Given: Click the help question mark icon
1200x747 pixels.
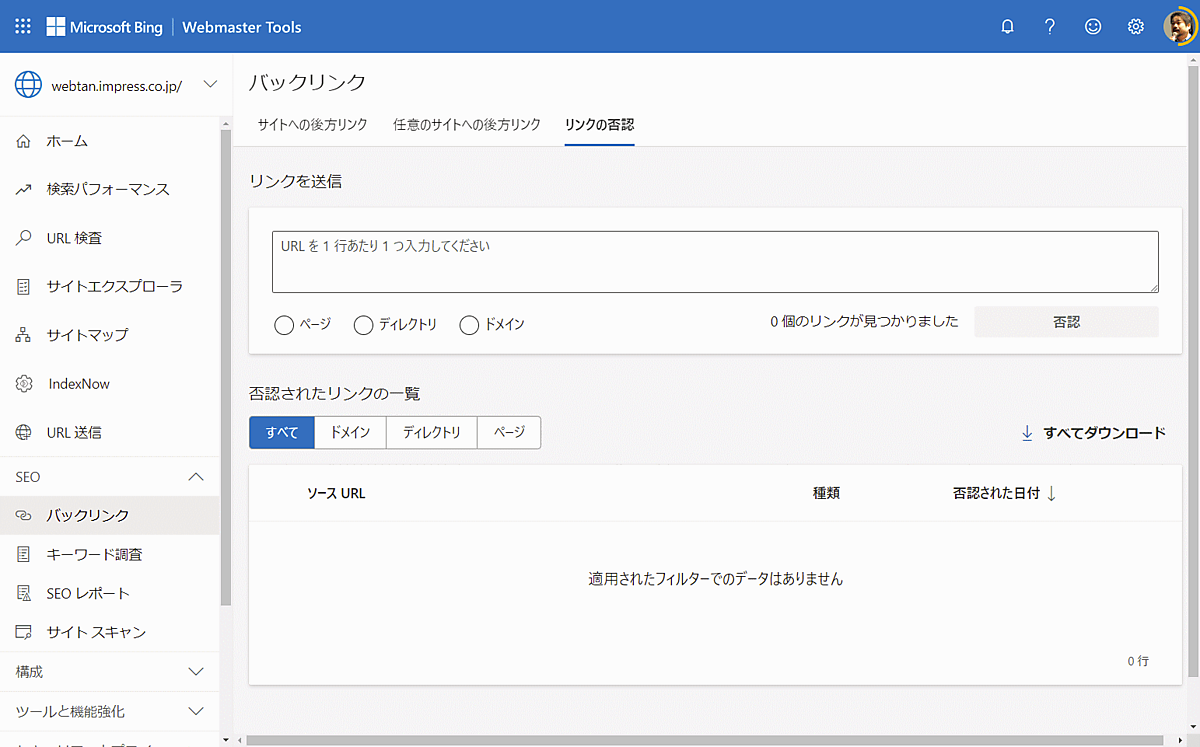Looking at the screenshot, I should pos(1050,27).
